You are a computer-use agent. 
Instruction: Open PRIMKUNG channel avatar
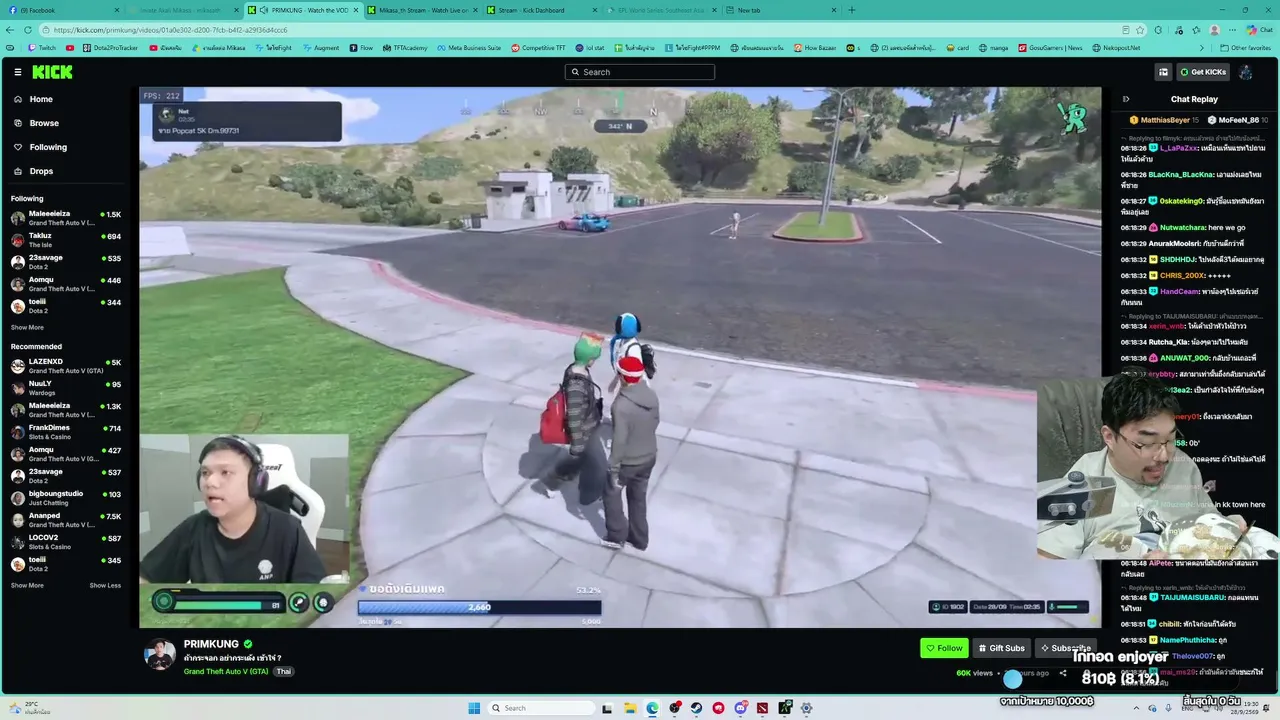(x=160, y=654)
